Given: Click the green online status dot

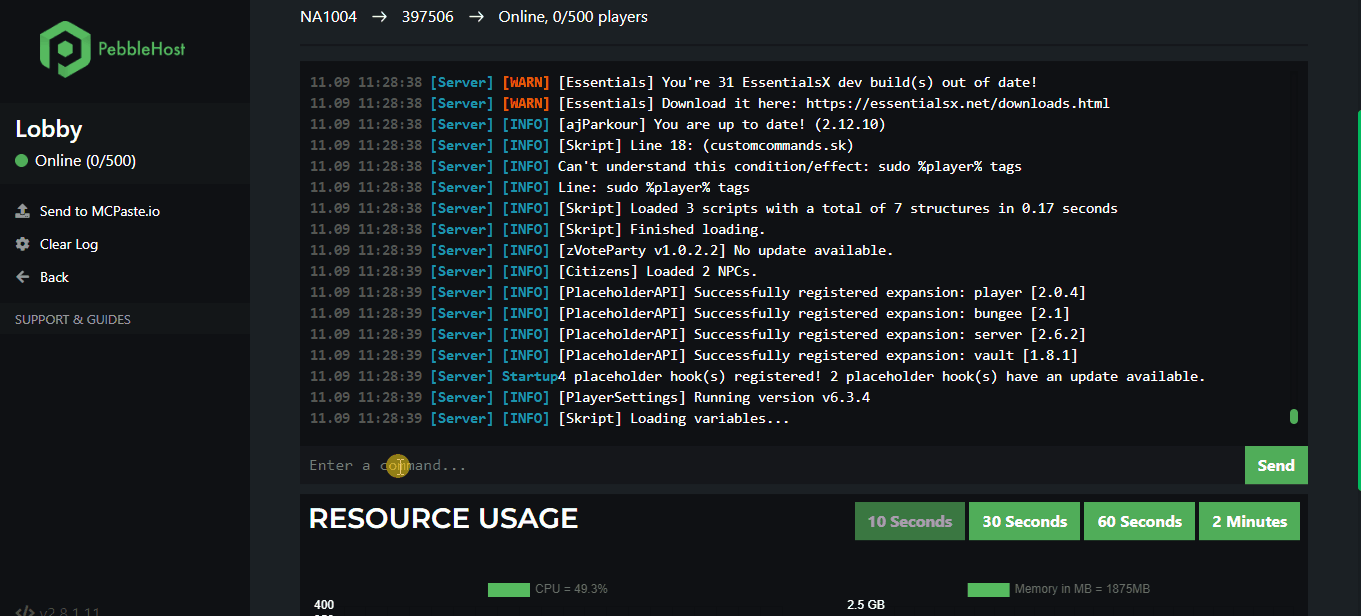Looking at the screenshot, I should 22,161.
